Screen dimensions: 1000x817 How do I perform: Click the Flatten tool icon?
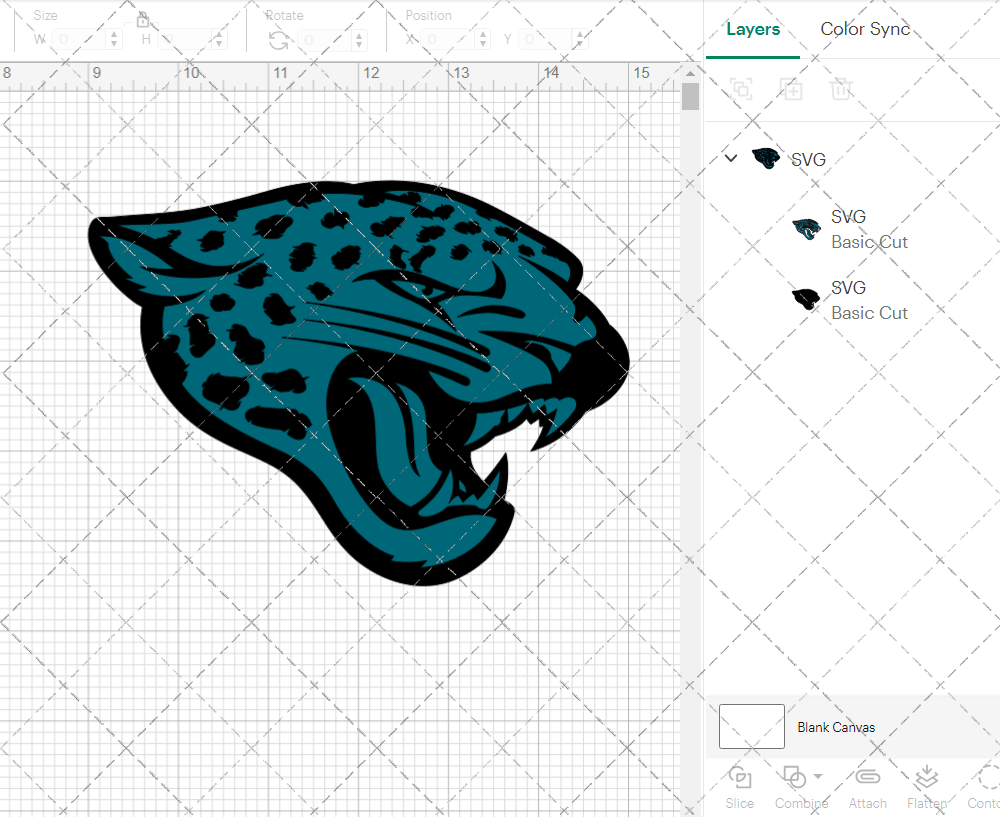click(927, 778)
